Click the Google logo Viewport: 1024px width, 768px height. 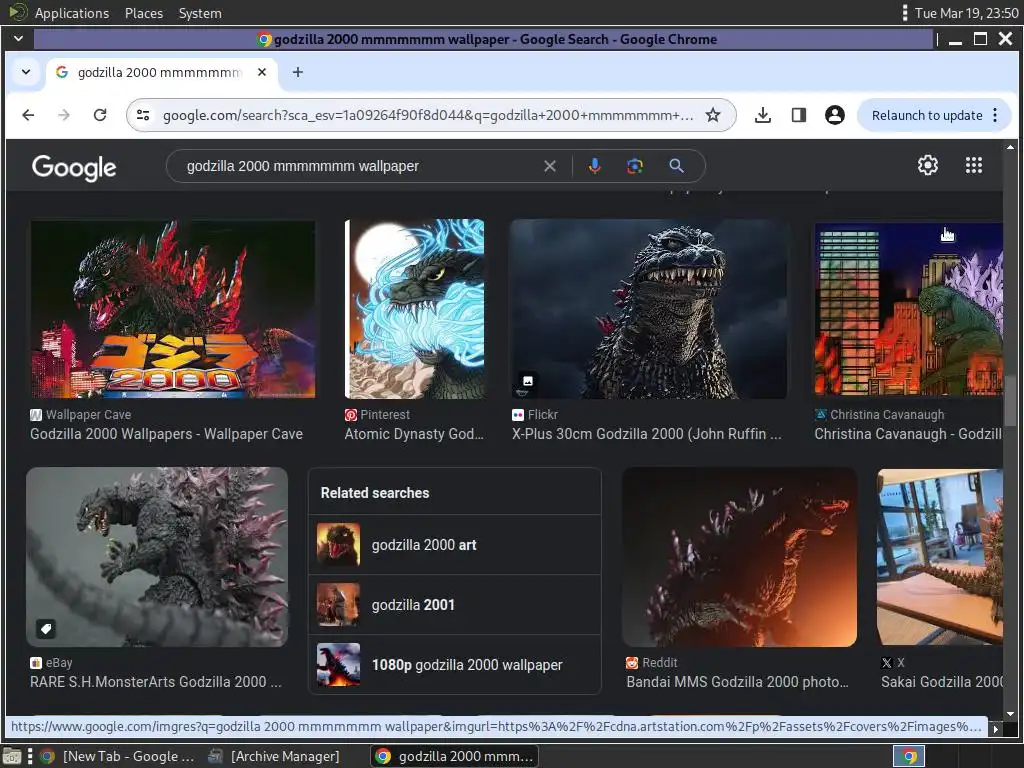point(74,167)
